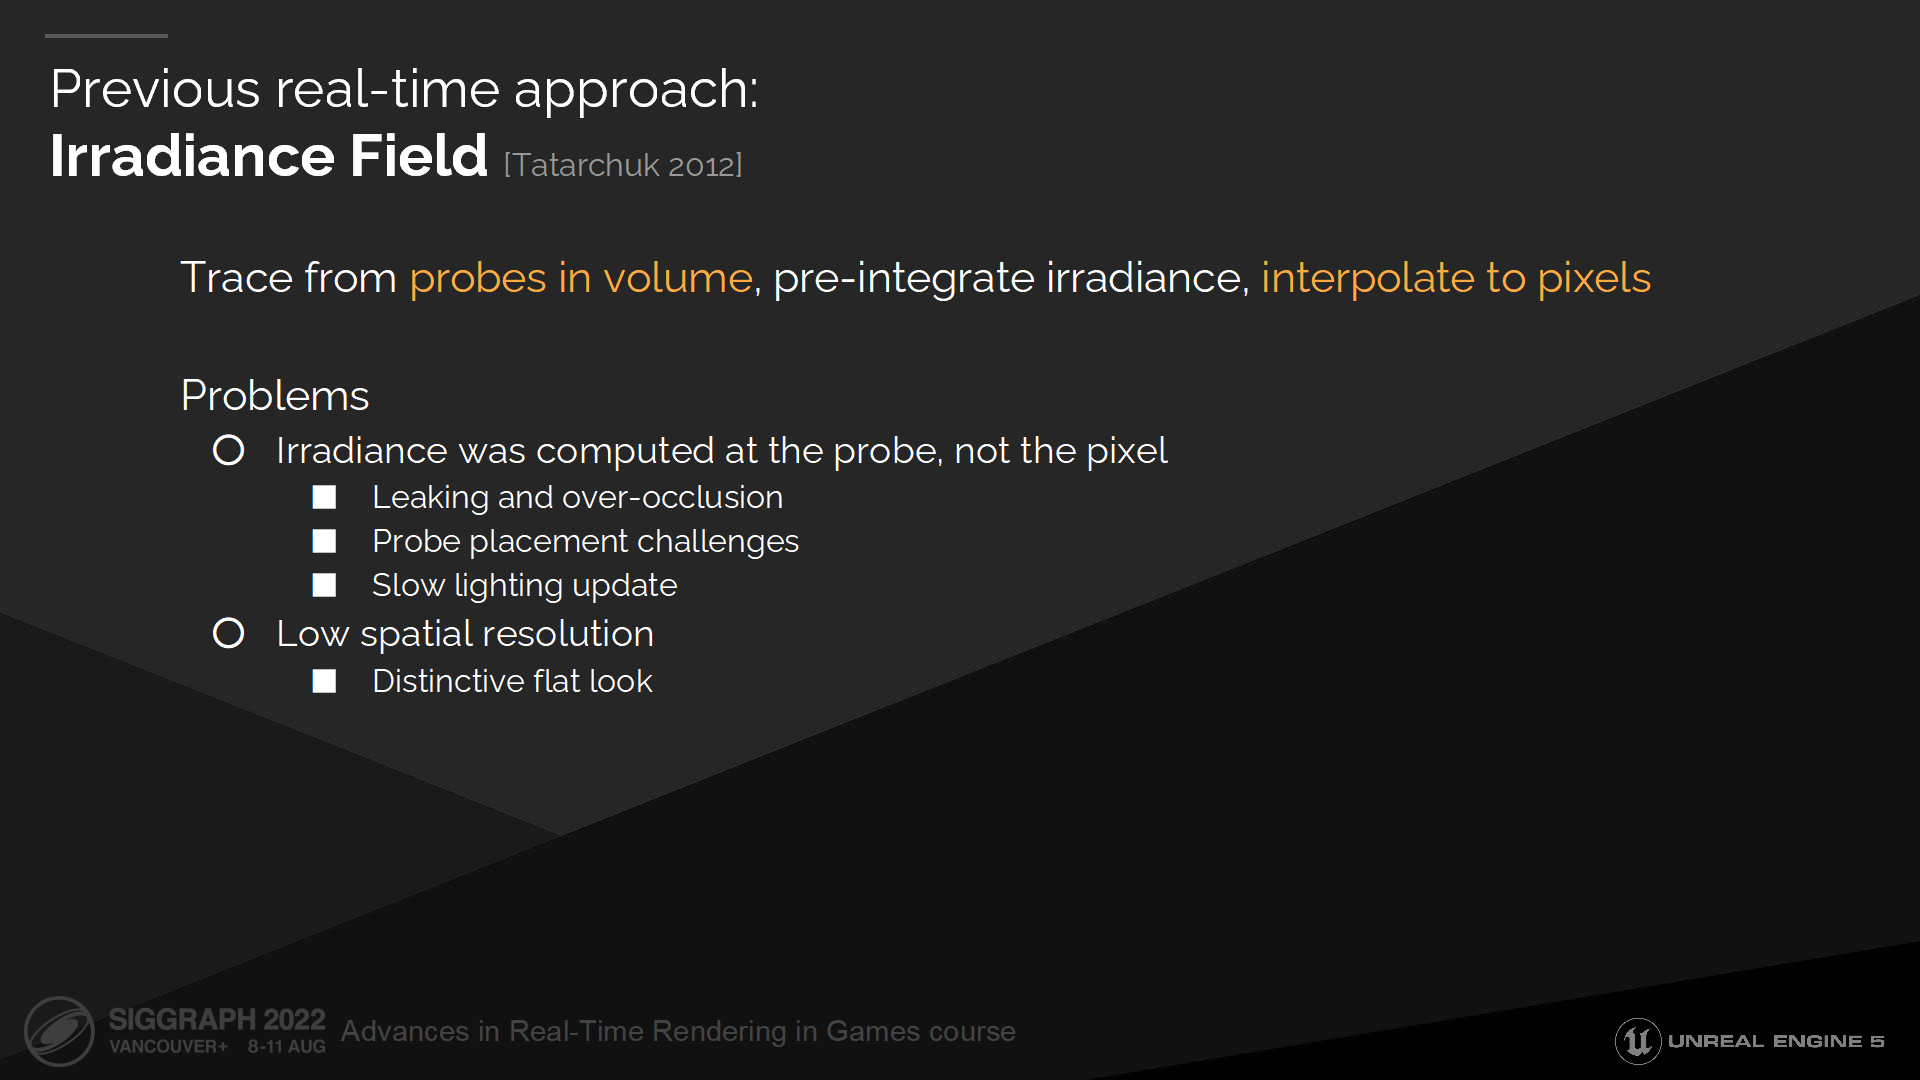Toggle the checkbox next to 'Distinctive flat look'

(328, 682)
